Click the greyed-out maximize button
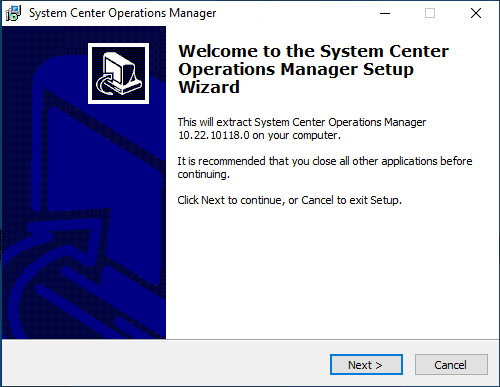This screenshot has width=500, height=387. point(430,13)
